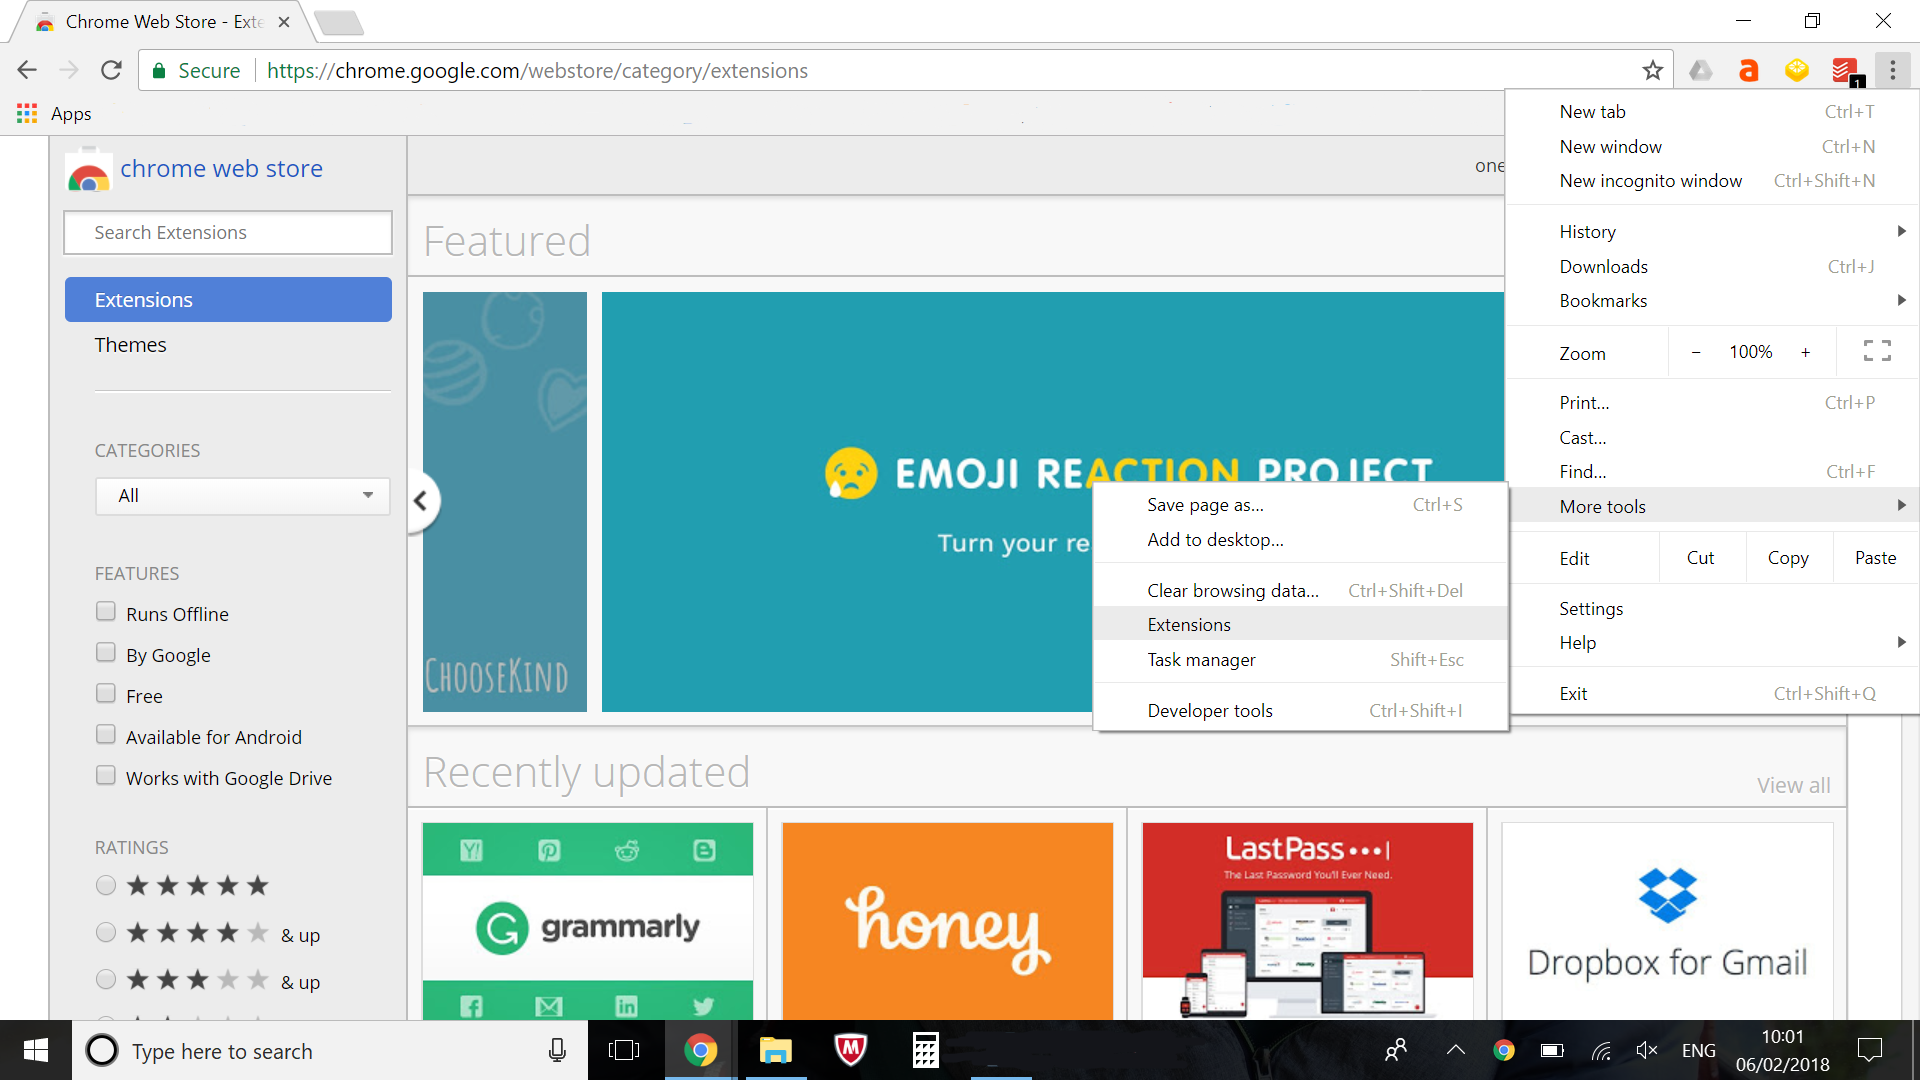Bookmark this page using the star icon
The height and width of the screenshot is (1080, 1920).
(x=1653, y=70)
